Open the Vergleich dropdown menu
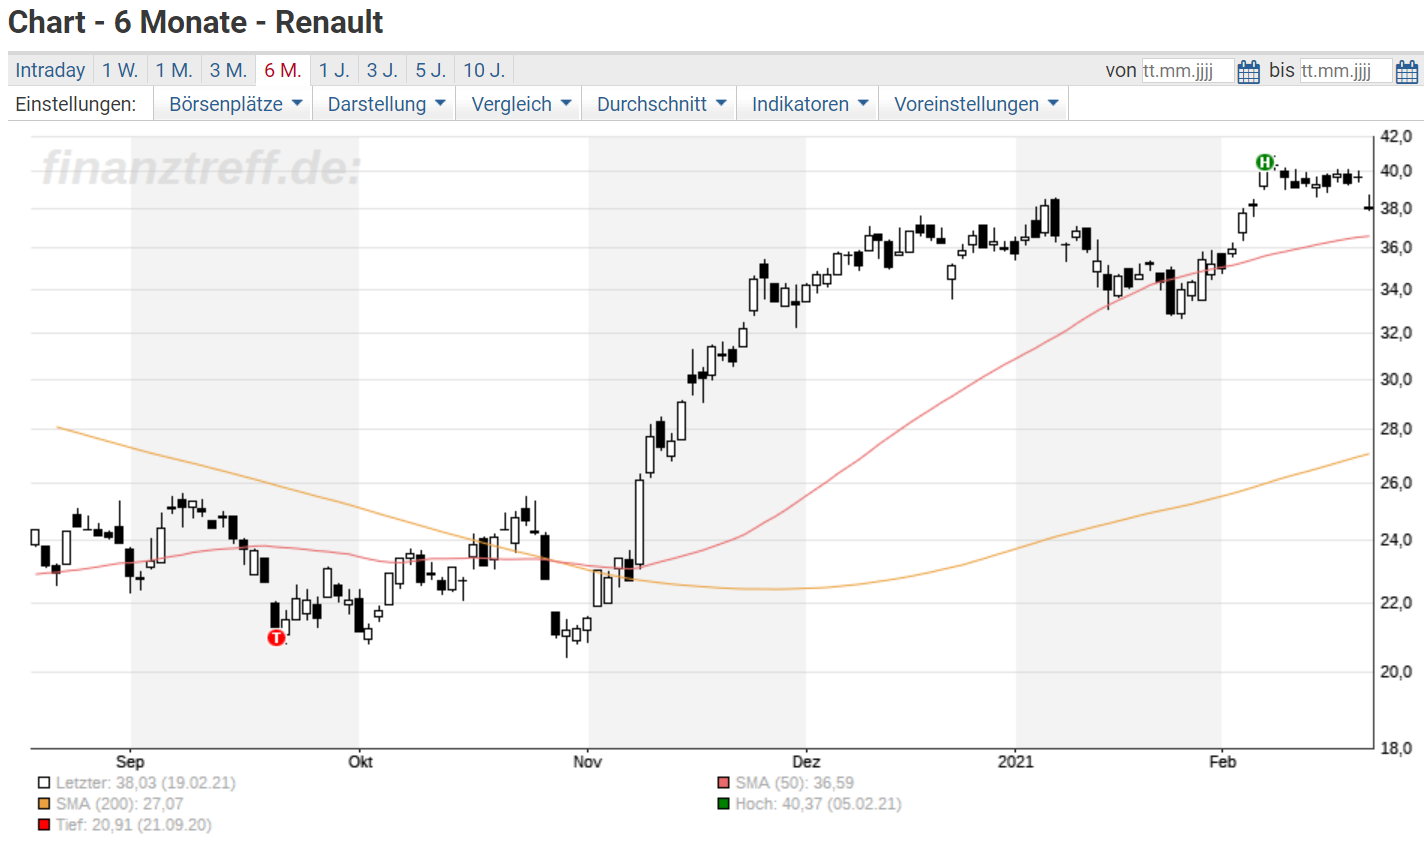1424x845 pixels. pos(520,104)
